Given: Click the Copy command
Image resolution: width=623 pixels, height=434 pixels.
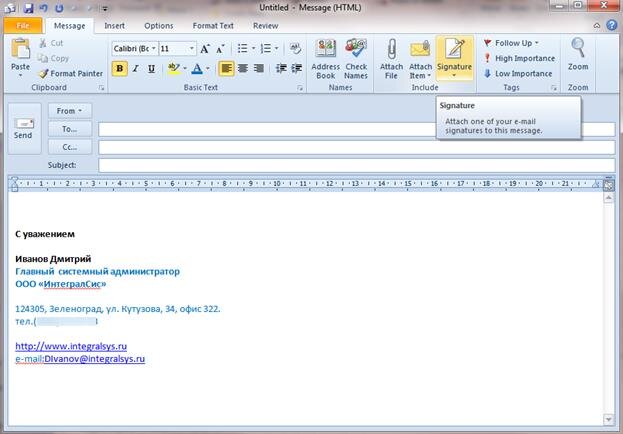Looking at the screenshot, I should click(x=53, y=58).
